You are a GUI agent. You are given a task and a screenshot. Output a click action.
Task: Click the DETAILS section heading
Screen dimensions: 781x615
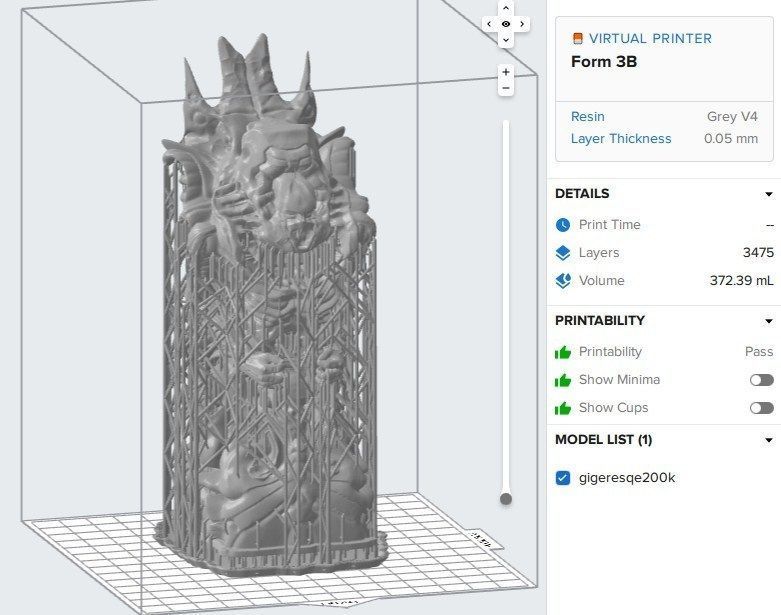coord(582,194)
